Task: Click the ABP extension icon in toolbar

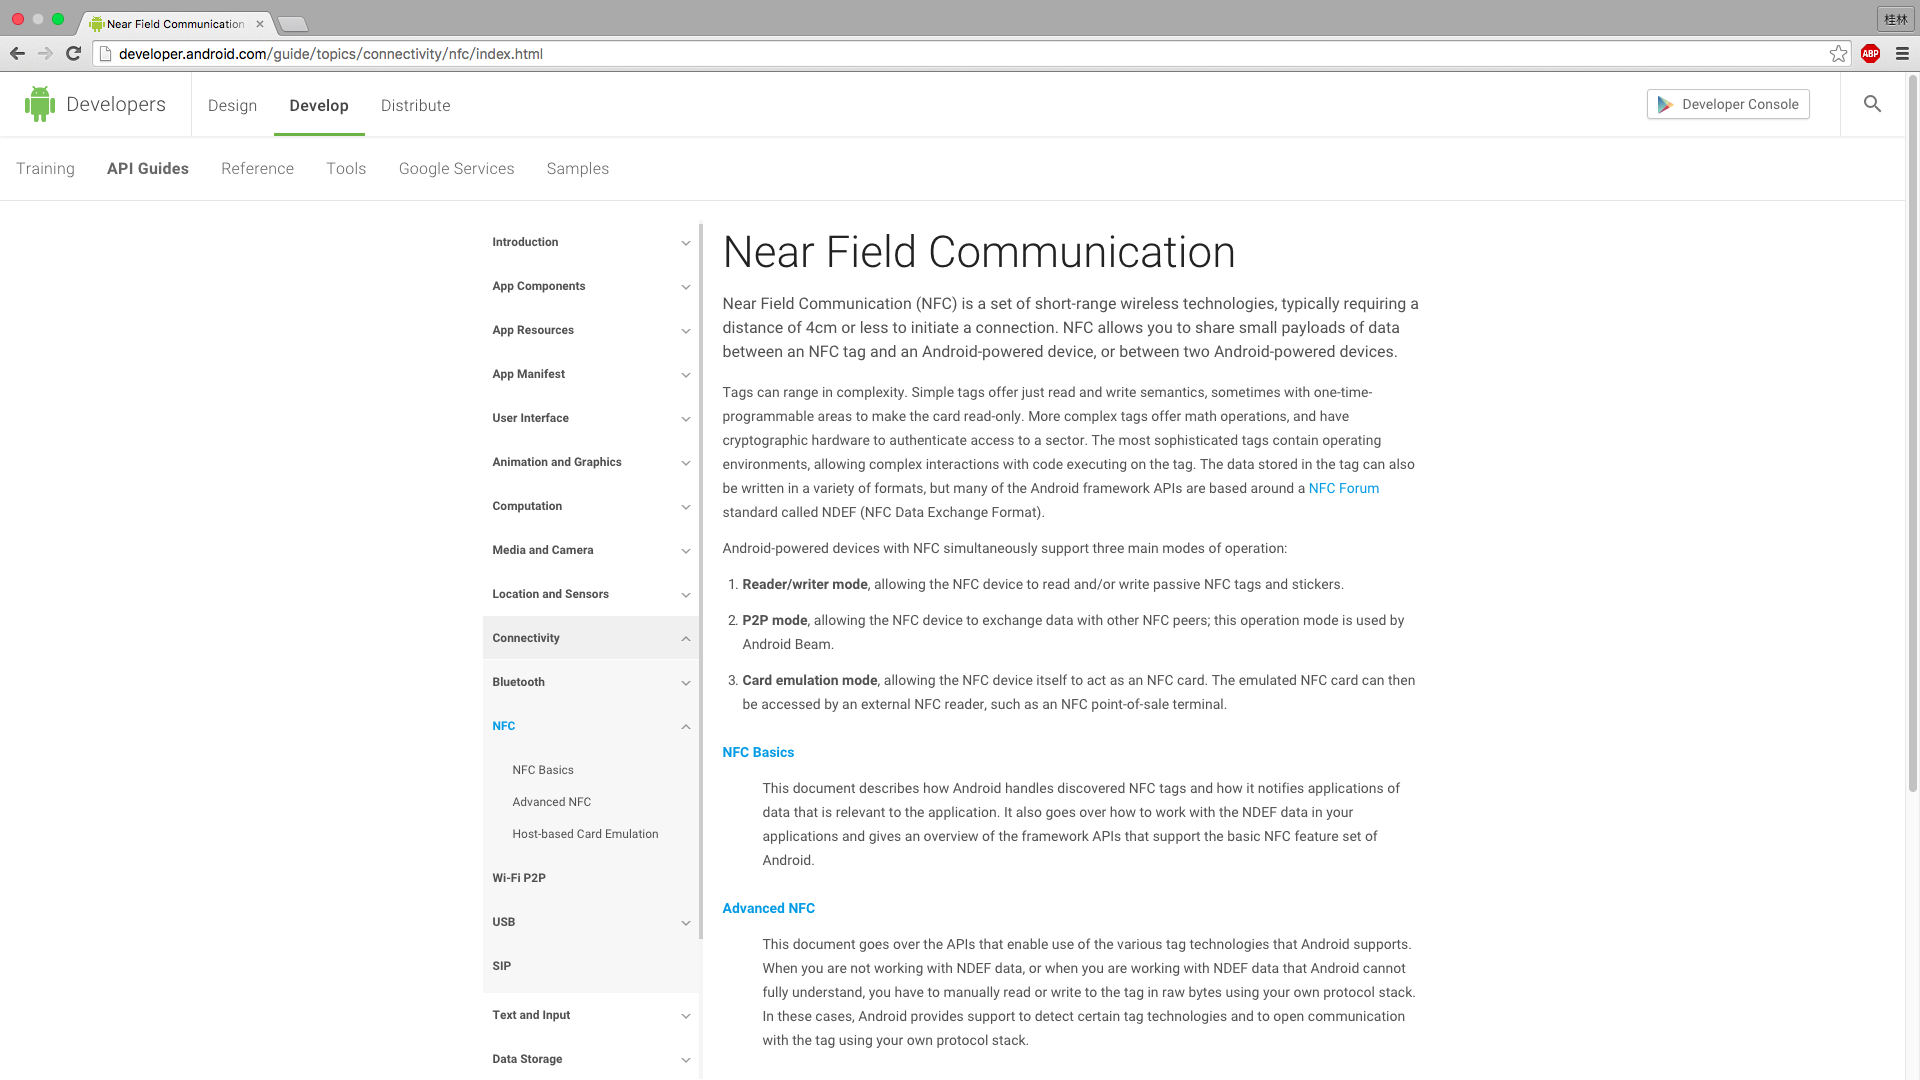Action: tap(1871, 53)
